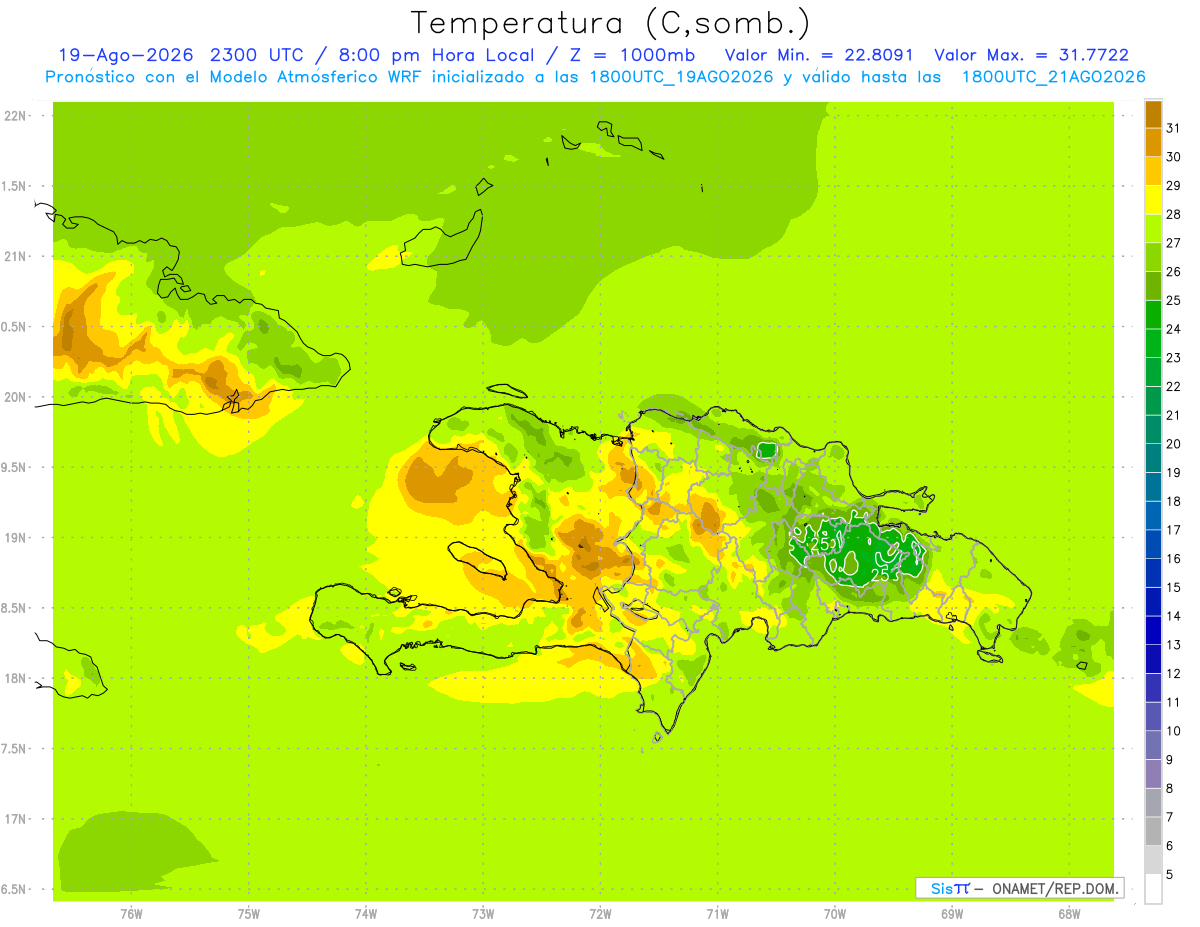Click the color bar label '28'
Viewport: 1200px width, 927px height.
click(x=1173, y=214)
